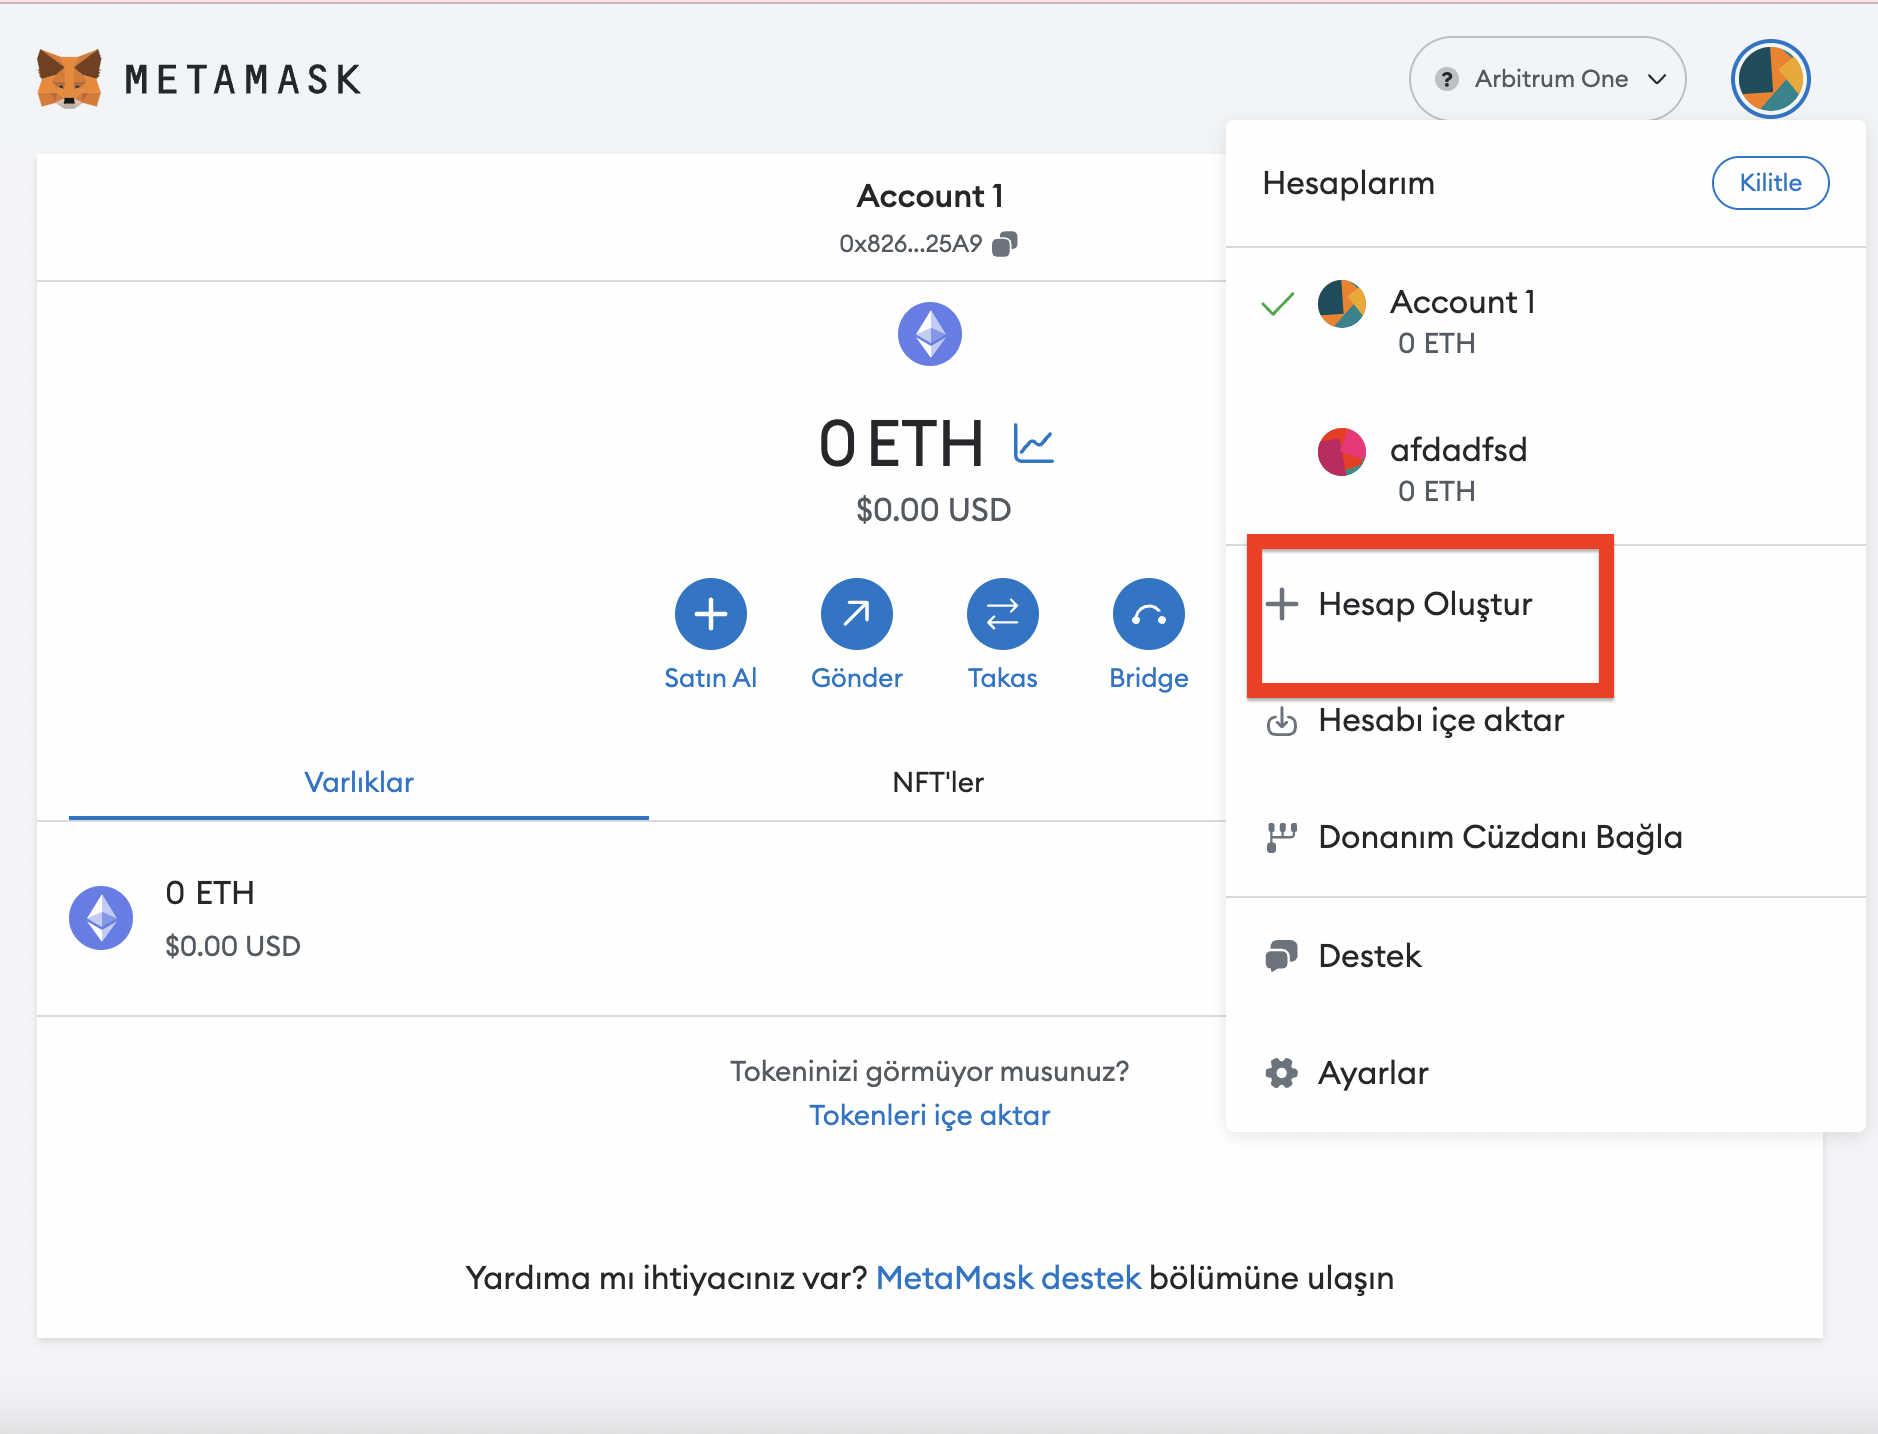Click the Account 1 avatar in list
The height and width of the screenshot is (1434, 1878).
coord(1342,304)
